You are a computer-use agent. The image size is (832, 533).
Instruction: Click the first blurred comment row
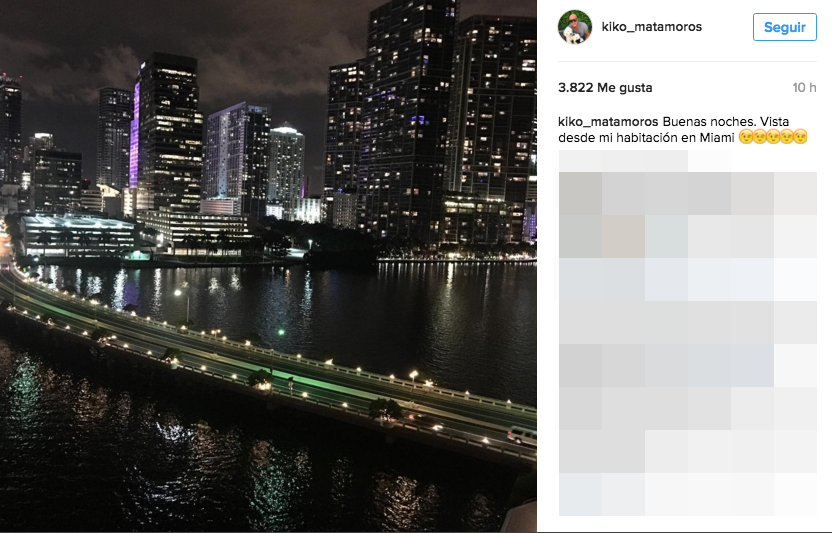pyautogui.click(x=645, y=161)
